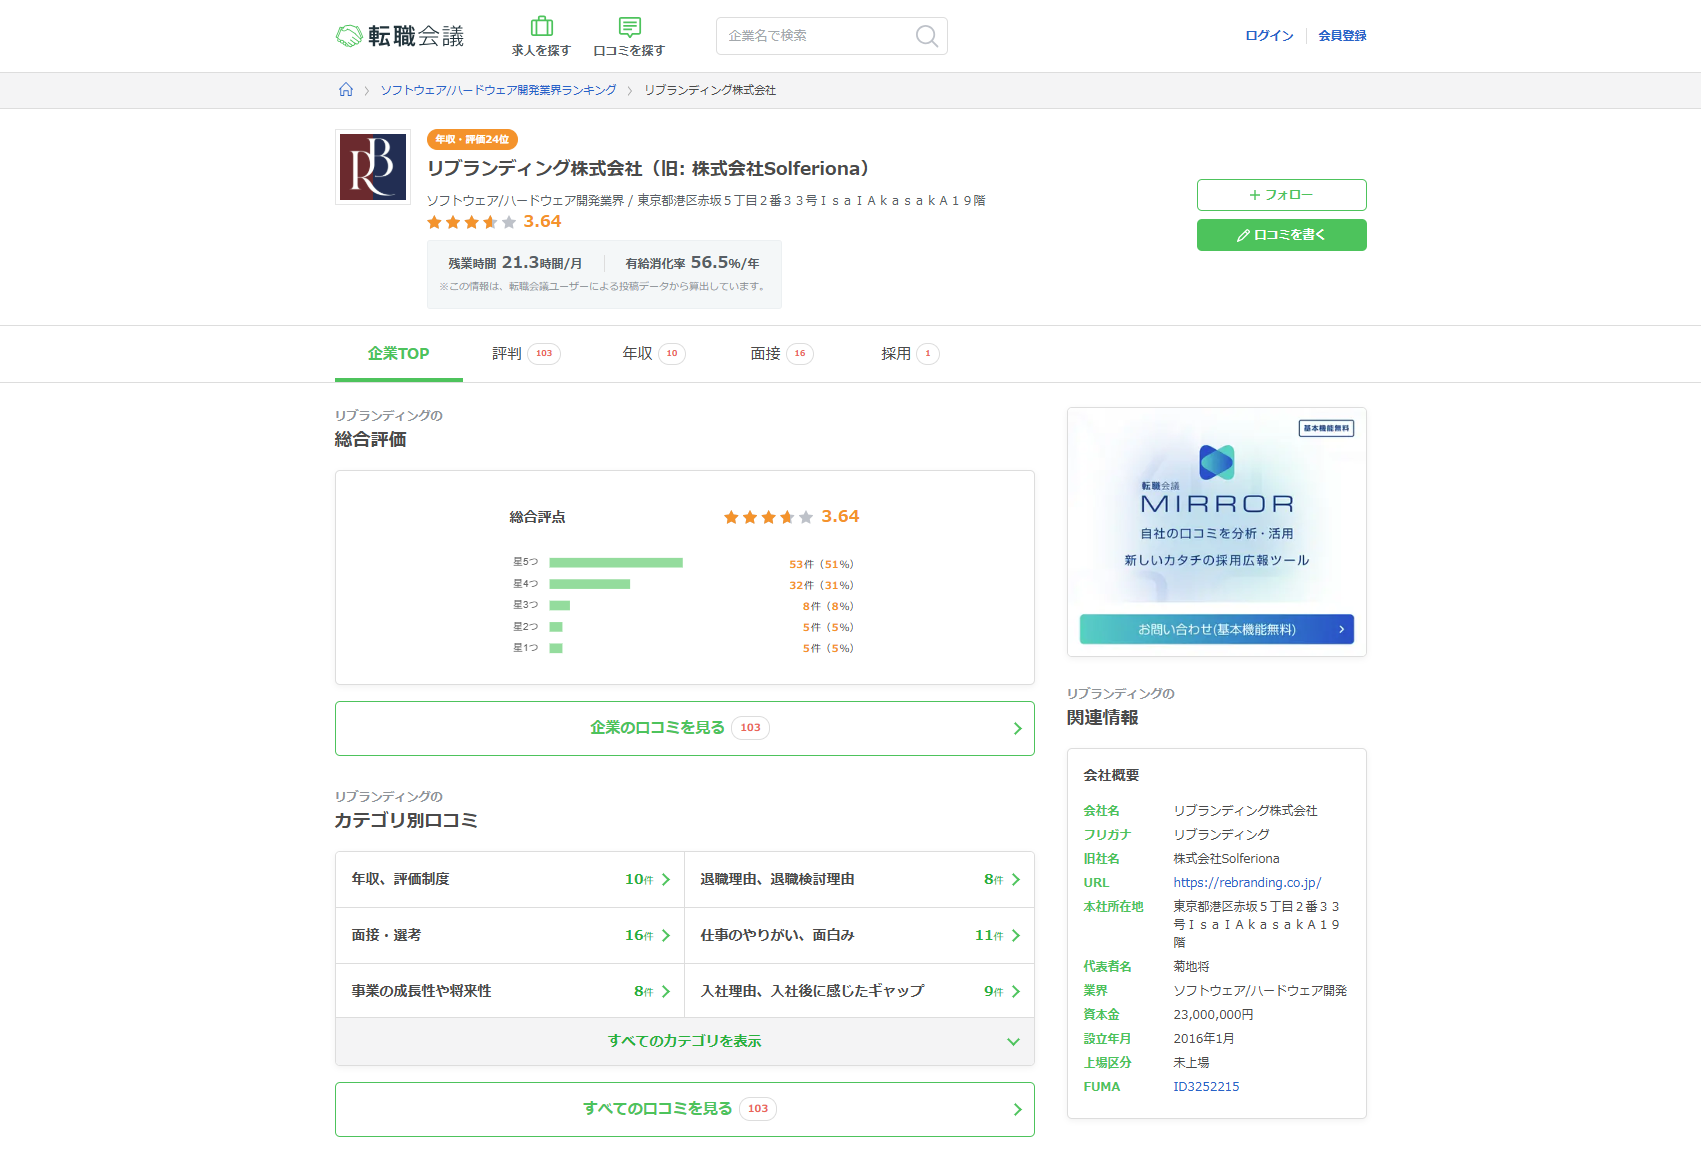Open すべての口コミを見る button
Screen dimensions: 1701x1152
pos(685,1109)
